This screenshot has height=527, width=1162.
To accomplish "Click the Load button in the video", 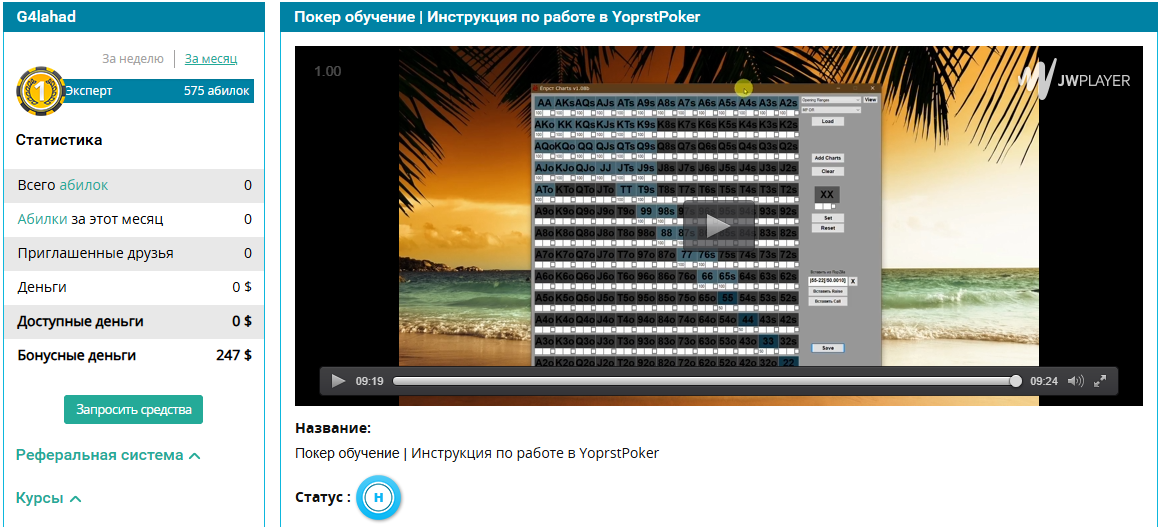I will pyautogui.click(x=828, y=121).
